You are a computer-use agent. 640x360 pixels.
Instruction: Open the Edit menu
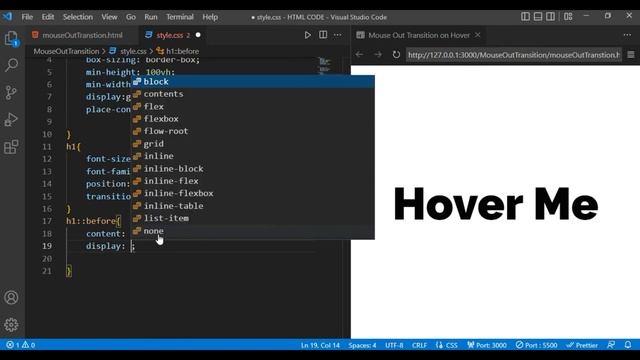pos(48,17)
